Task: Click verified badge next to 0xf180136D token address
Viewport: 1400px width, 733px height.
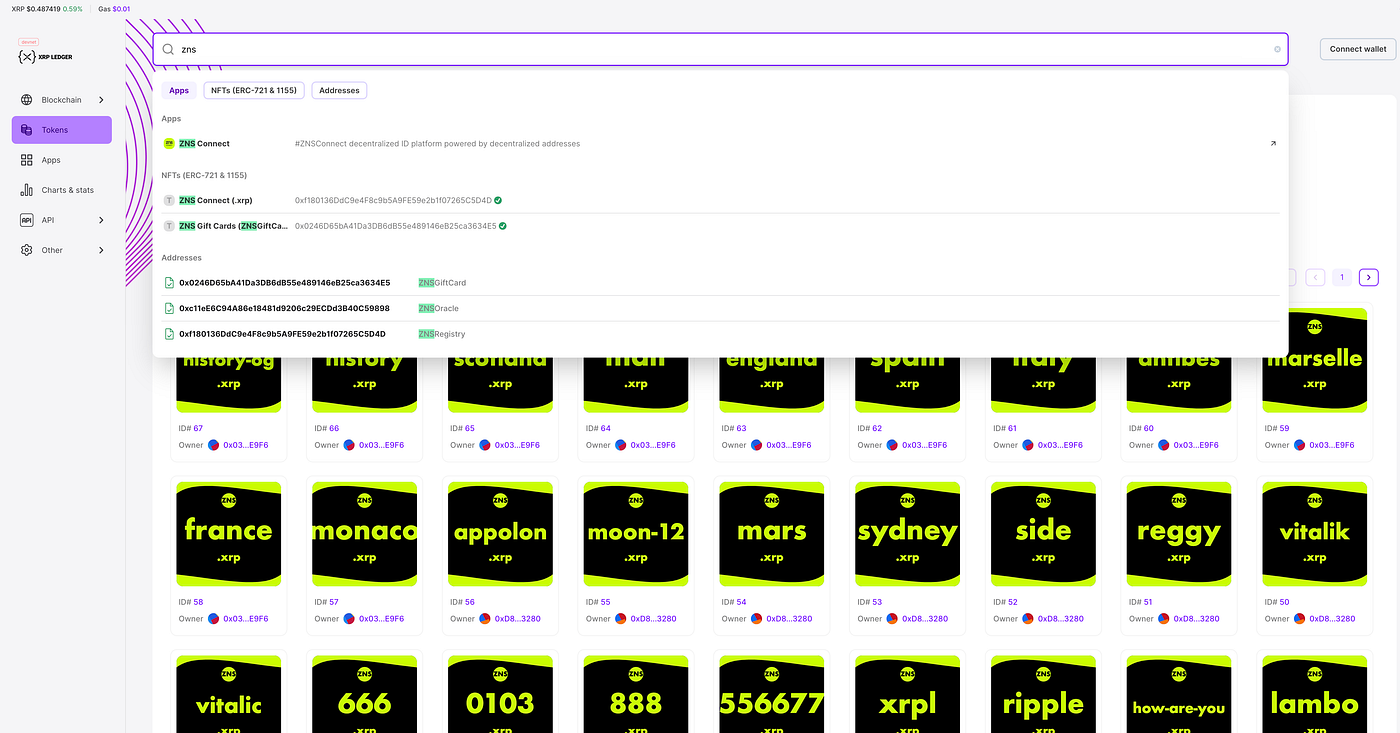Action: pos(498,200)
